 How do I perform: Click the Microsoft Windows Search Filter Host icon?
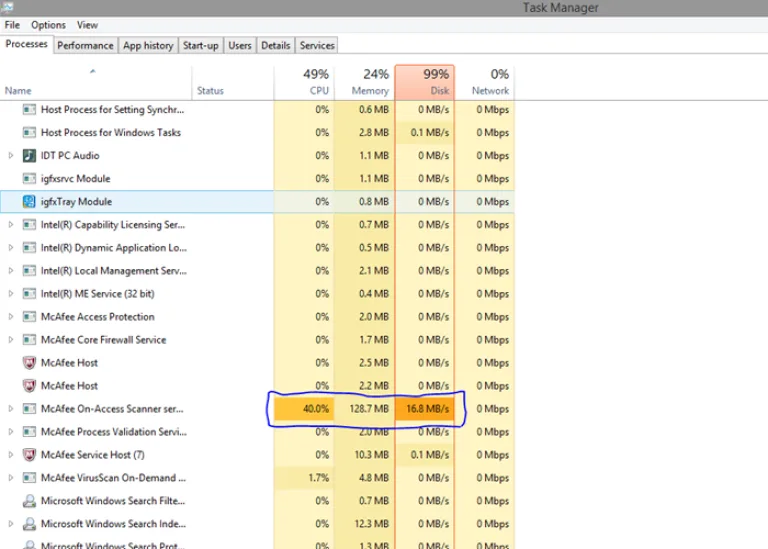pos(29,501)
